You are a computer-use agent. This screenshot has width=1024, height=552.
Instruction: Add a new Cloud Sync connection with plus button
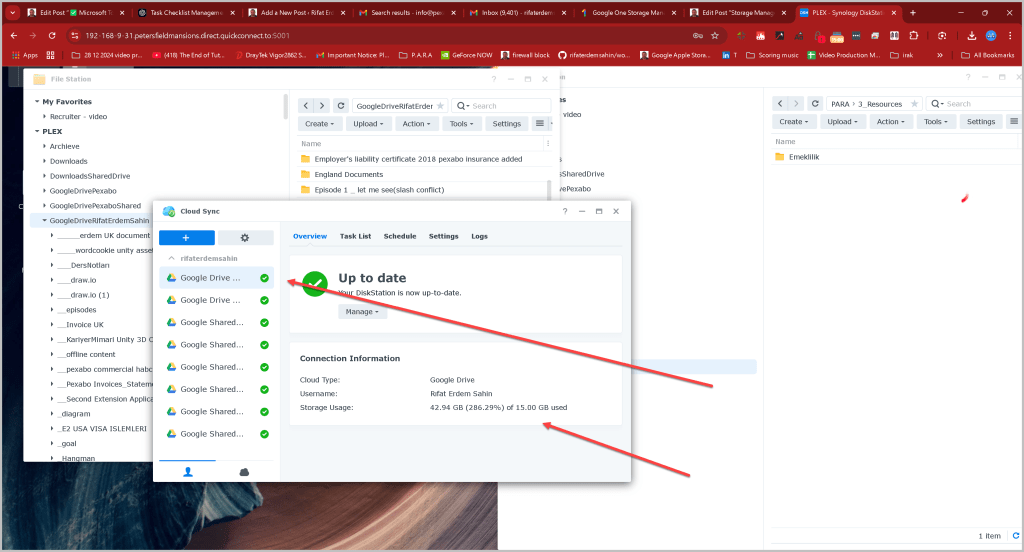[x=186, y=238]
